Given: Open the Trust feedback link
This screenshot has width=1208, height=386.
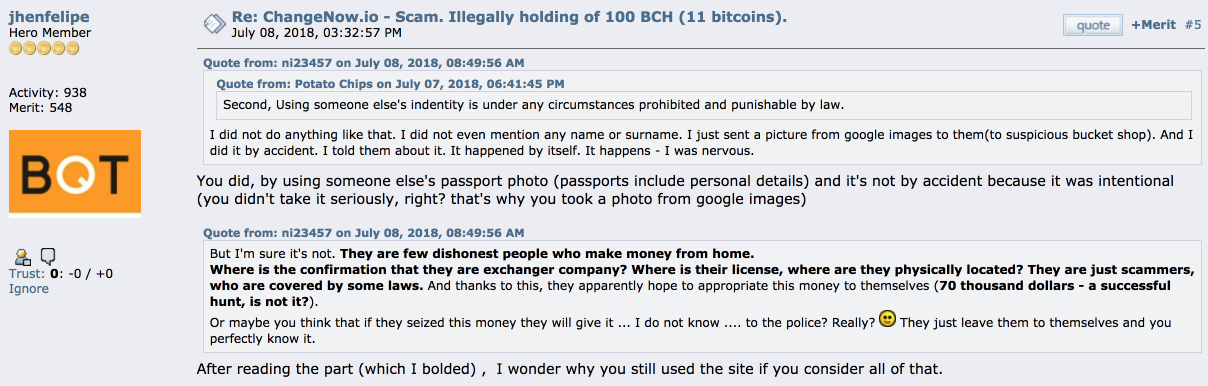Looking at the screenshot, I should [26, 274].
